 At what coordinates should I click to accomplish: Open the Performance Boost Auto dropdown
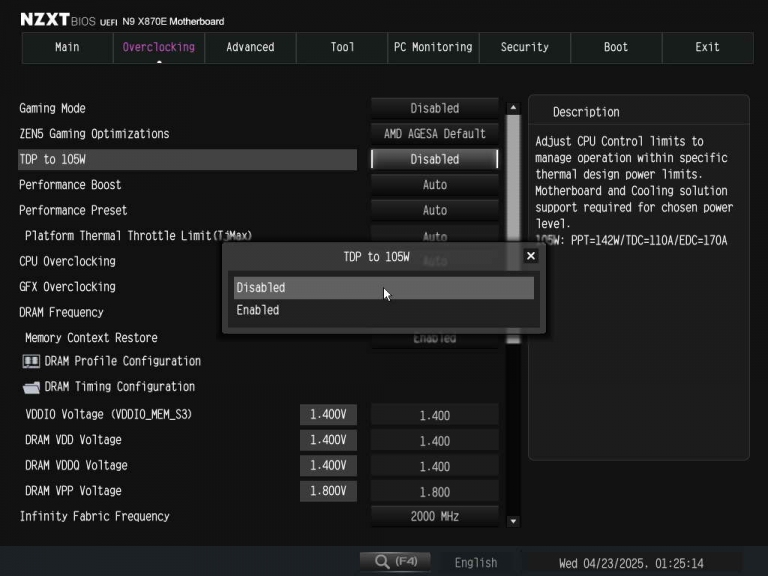coord(434,185)
